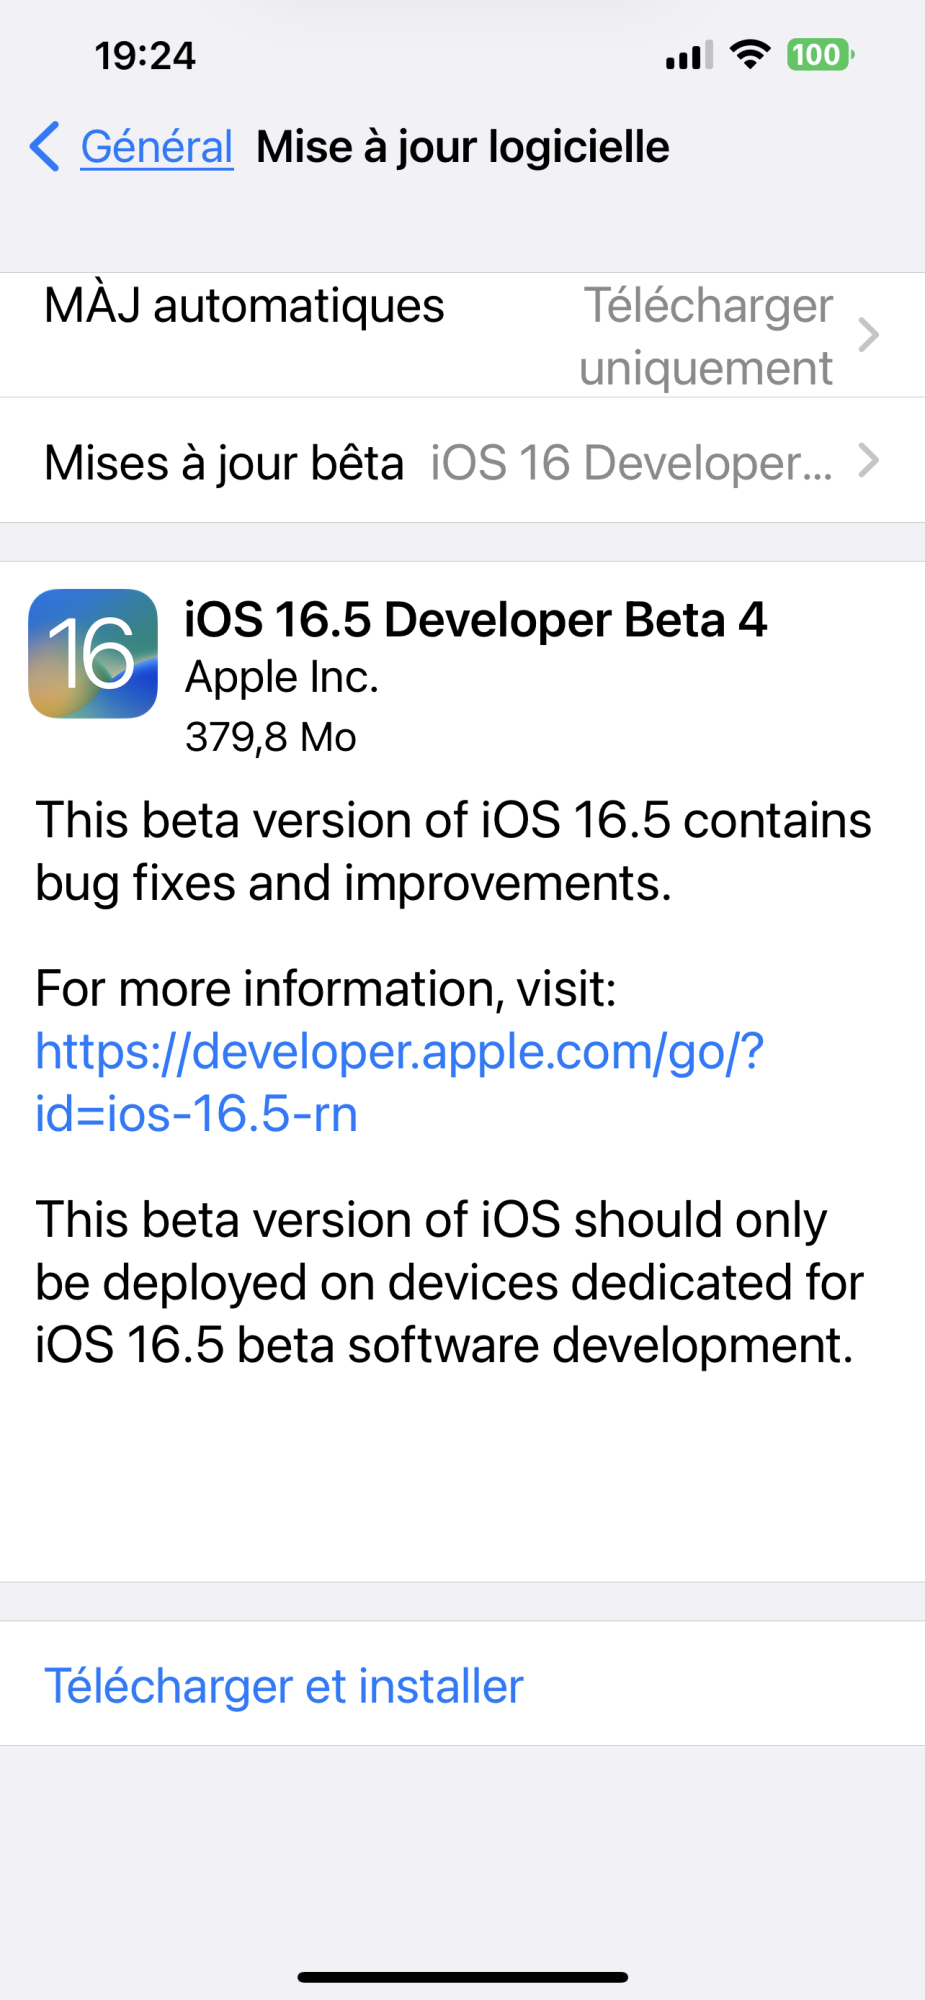Tap the Wi-Fi status icon

coord(749,54)
